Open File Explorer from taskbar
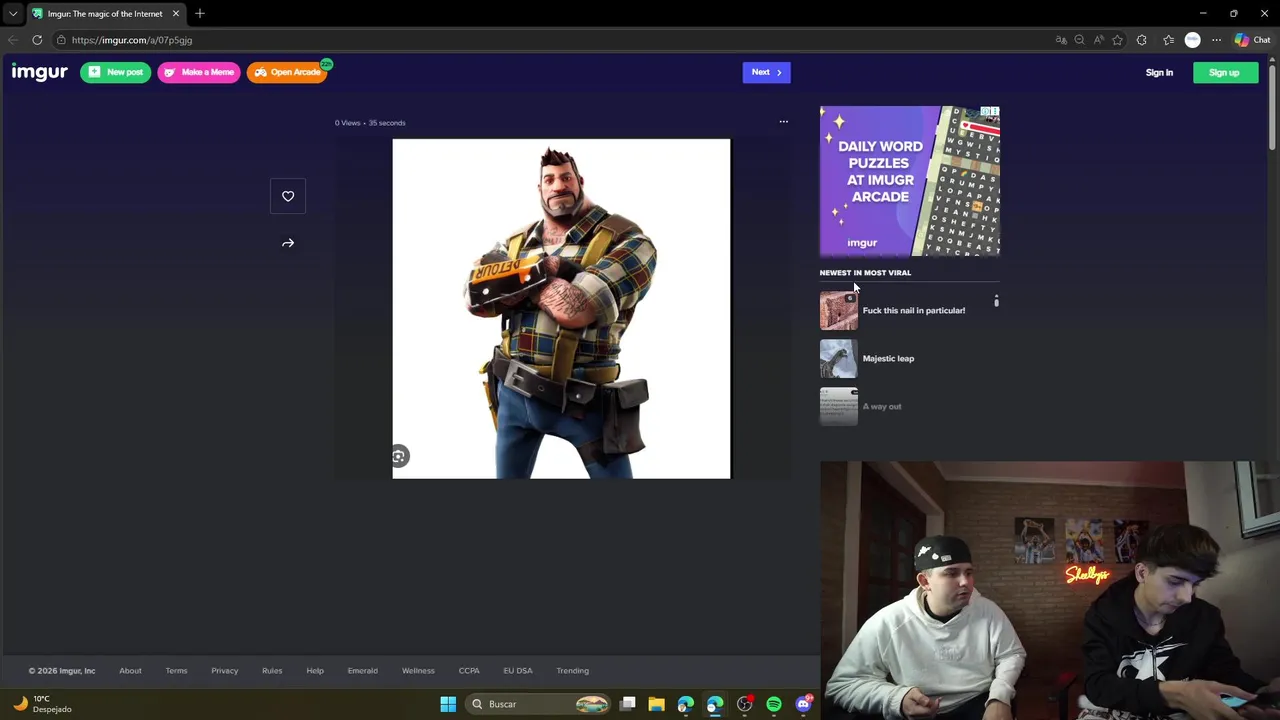1280x720 pixels. pos(657,704)
